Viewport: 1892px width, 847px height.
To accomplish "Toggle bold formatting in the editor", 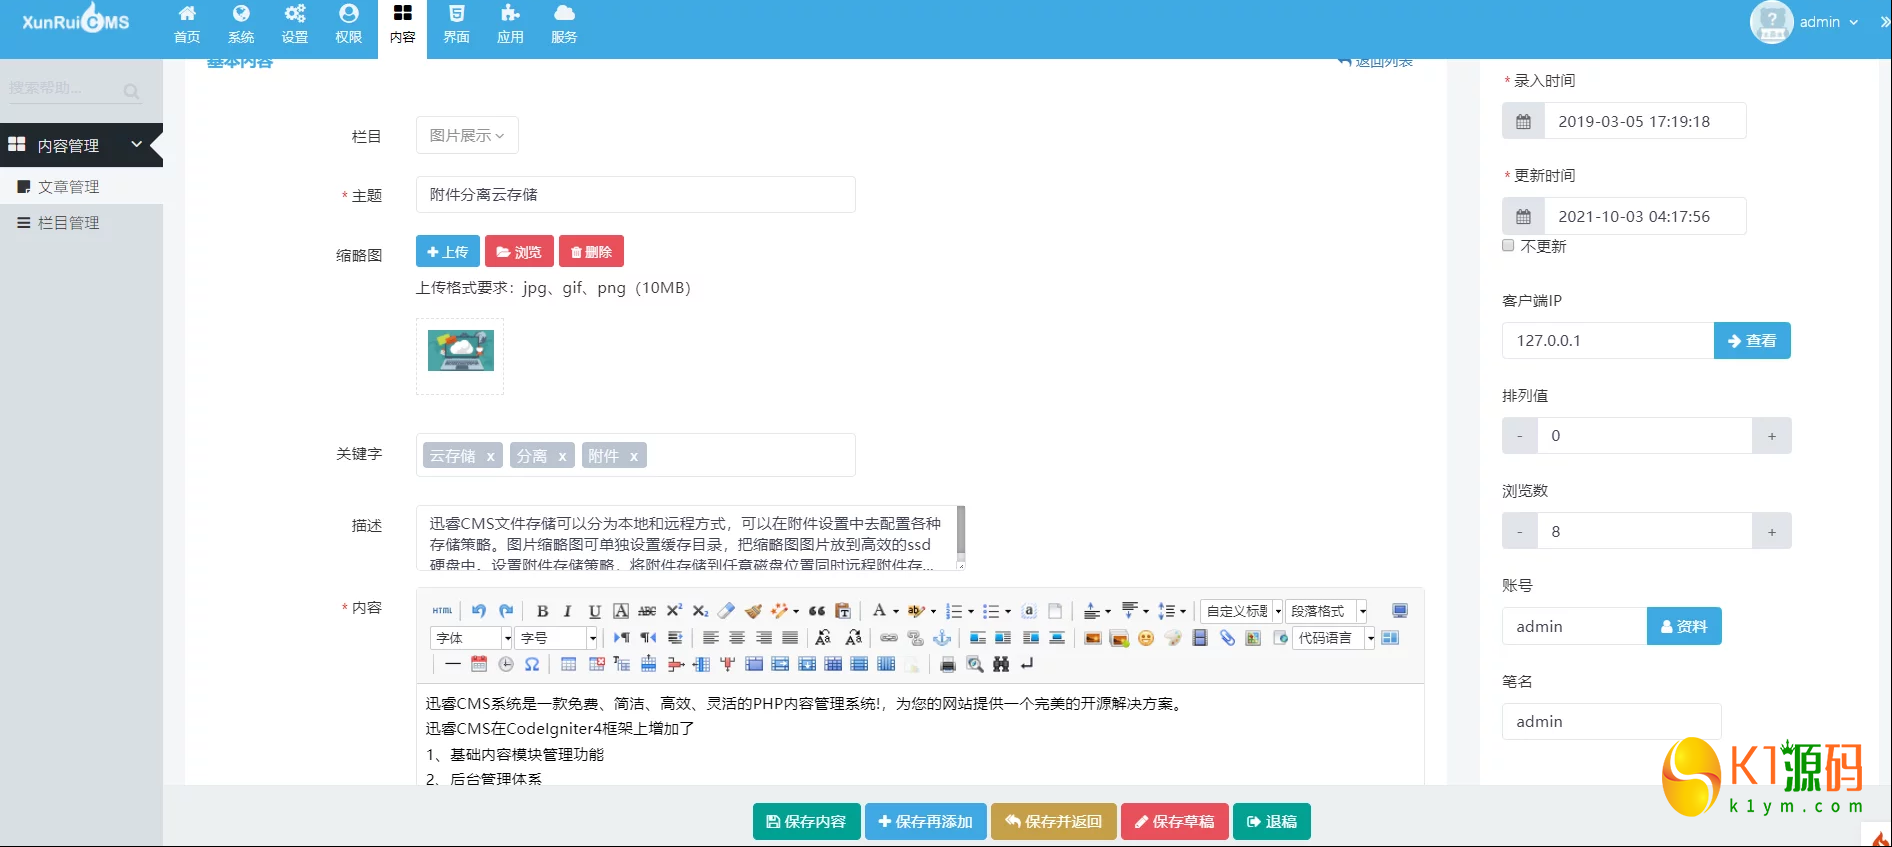I will [x=542, y=611].
